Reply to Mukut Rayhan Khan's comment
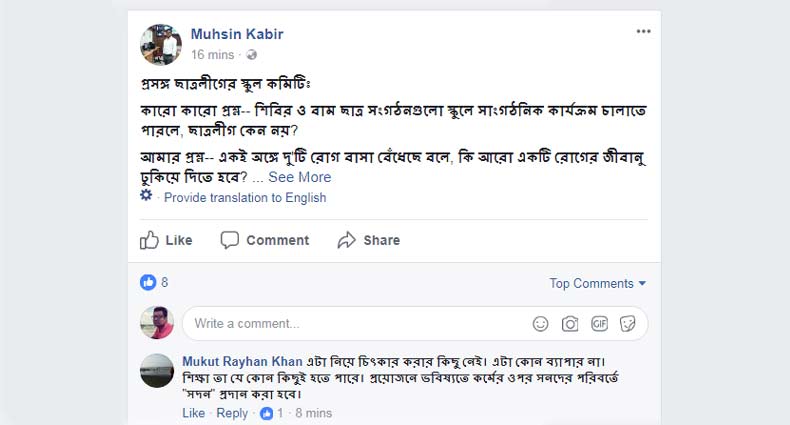Image resolution: width=790 pixels, height=425 pixels. 232,413
